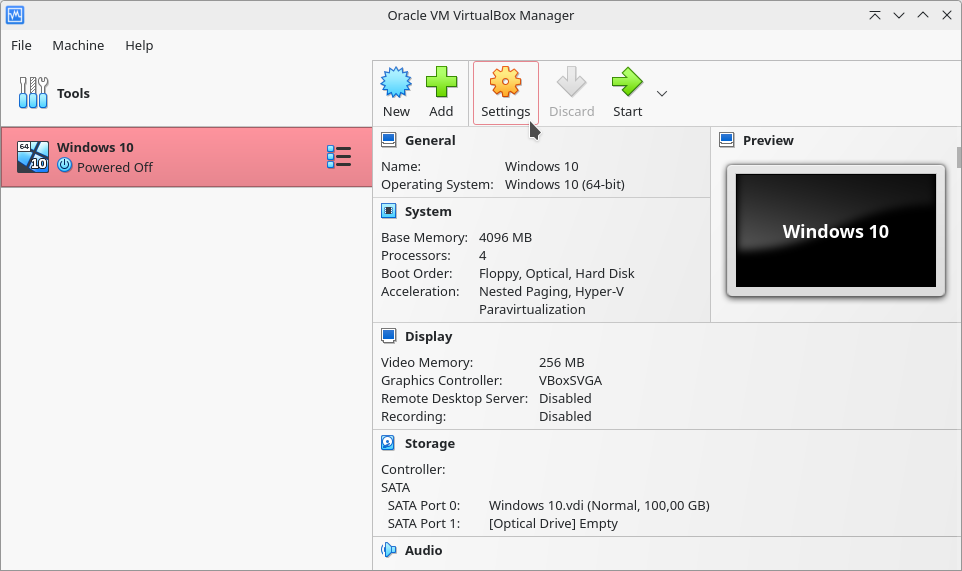
Task: Click the Graphics Controller value VBoxSVGA
Action: pos(570,380)
